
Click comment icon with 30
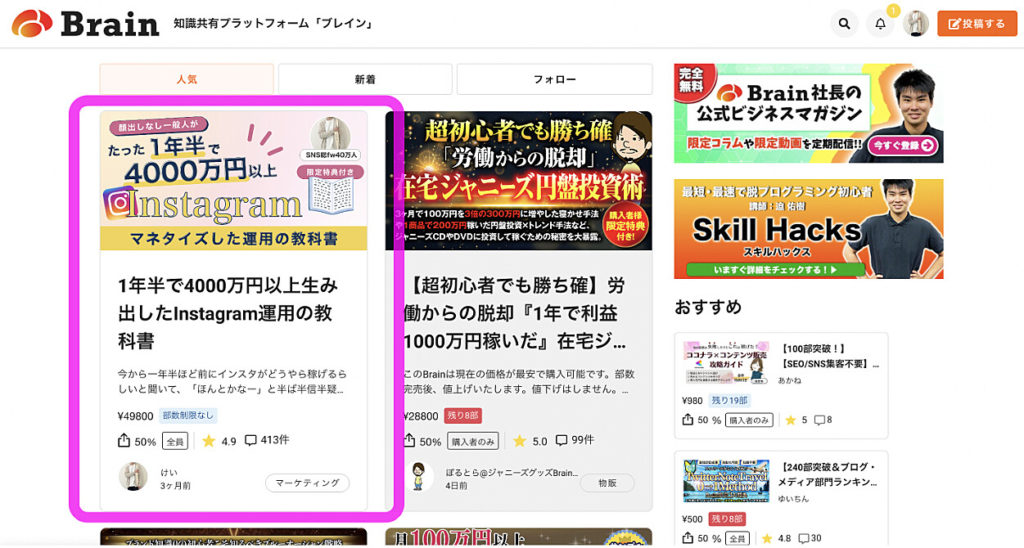(804, 538)
